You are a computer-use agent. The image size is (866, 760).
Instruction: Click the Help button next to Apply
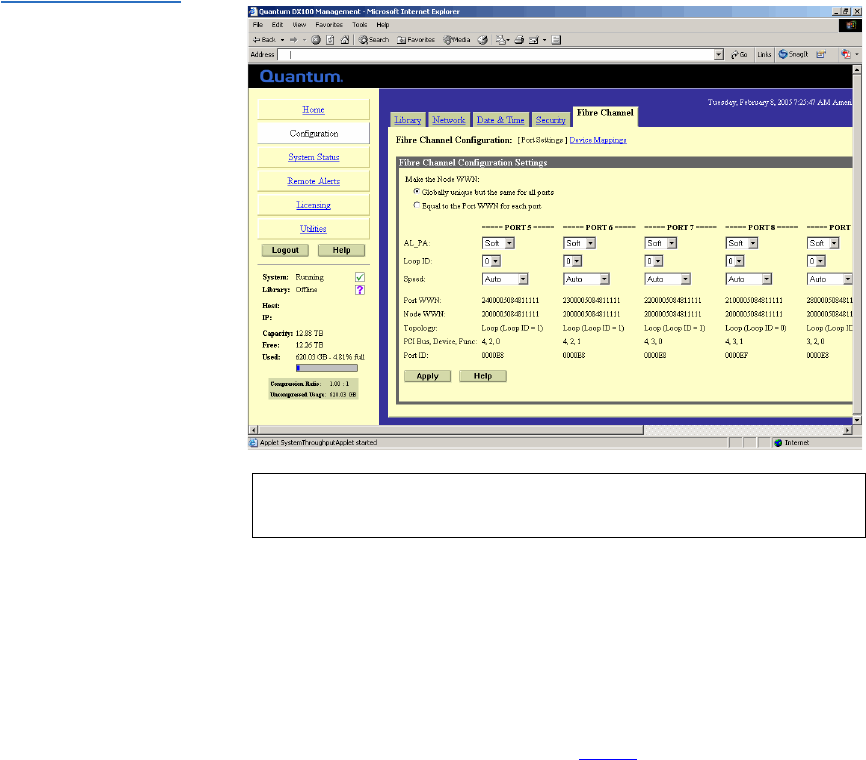coord(483,376)
